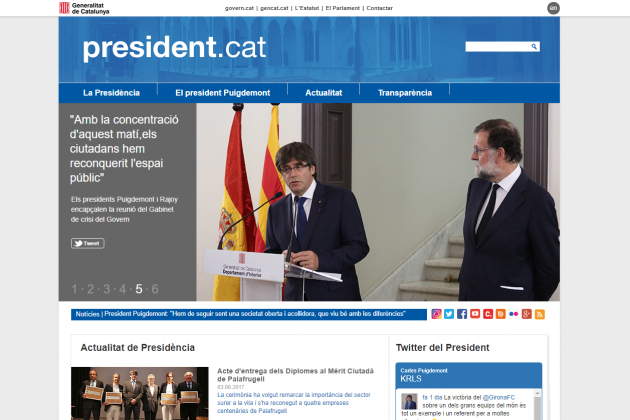
Task: Click the Puigdemont and Rajoy carousel photo
Action: pos(378,202)
